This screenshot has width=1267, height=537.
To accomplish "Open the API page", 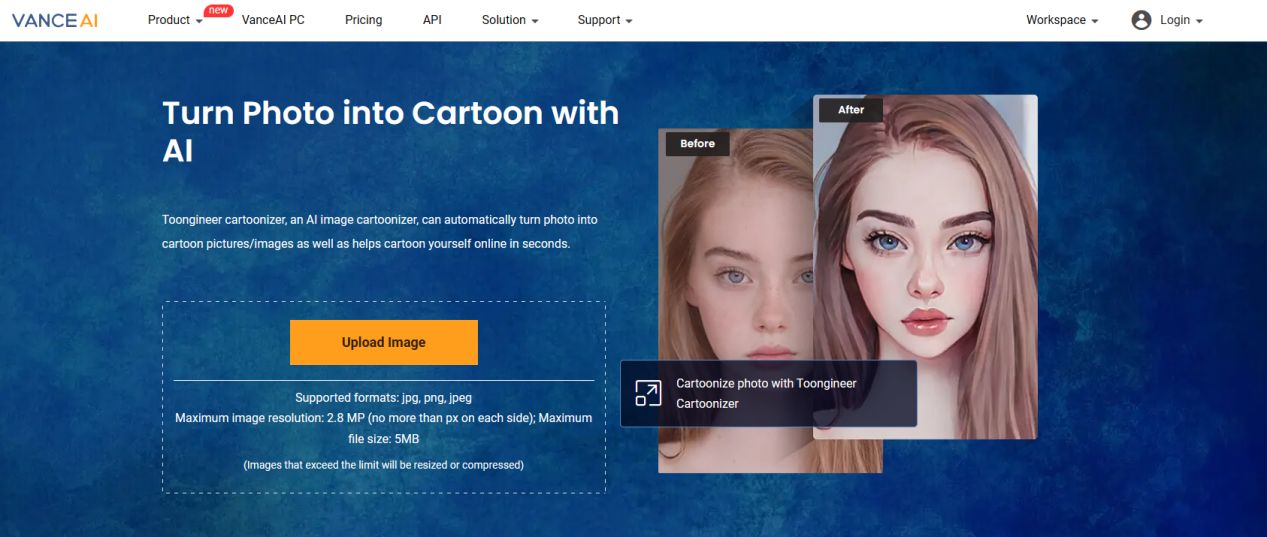I will pos(432,20).
